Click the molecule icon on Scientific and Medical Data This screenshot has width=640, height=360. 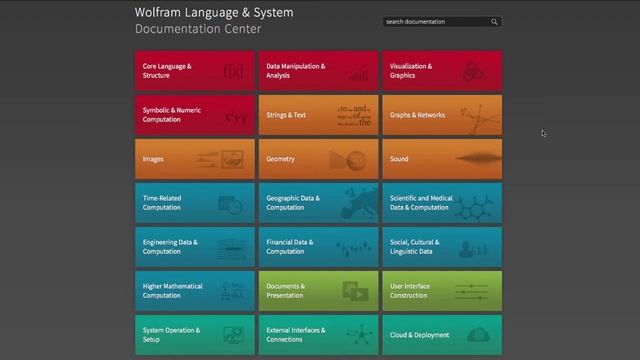coord(474,207)
